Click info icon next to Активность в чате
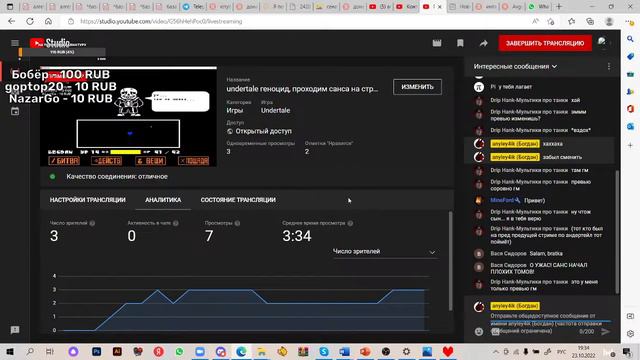 click(176, 223)
